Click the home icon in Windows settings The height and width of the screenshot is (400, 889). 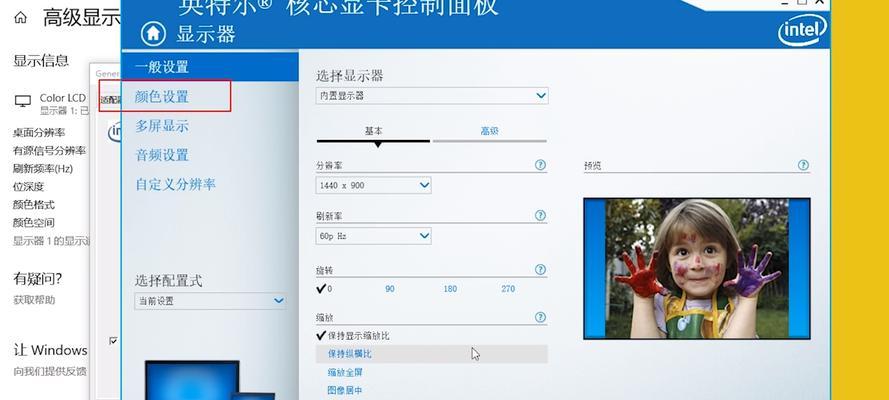coord(20,18)
